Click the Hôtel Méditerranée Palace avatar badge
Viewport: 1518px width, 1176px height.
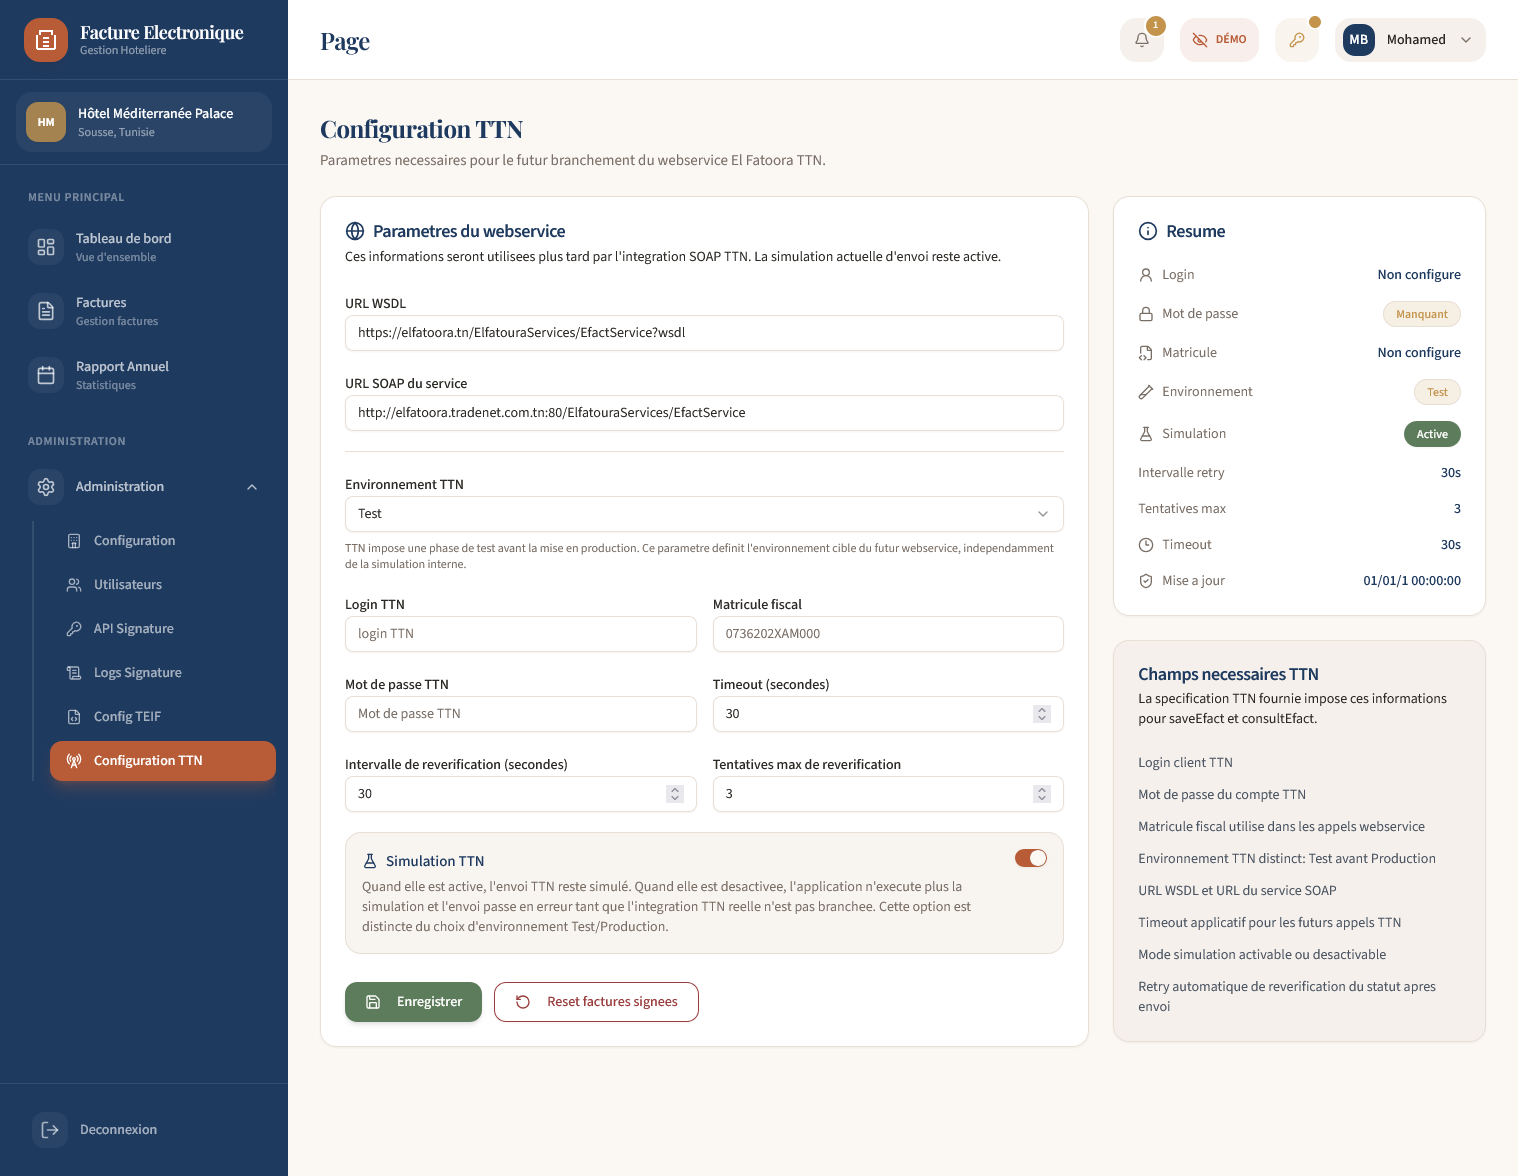[x=45, y=122]
